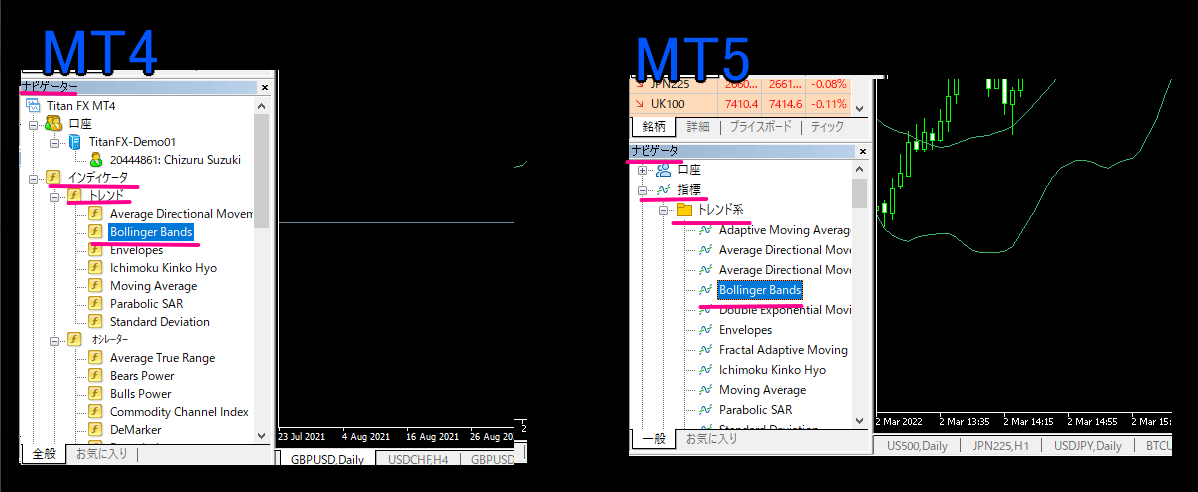Image resolution: width=1198 pixels, height=492 pixels.
Task: Click the Bollinger Bands icon in MT5
Action: (x=705, y=290)
